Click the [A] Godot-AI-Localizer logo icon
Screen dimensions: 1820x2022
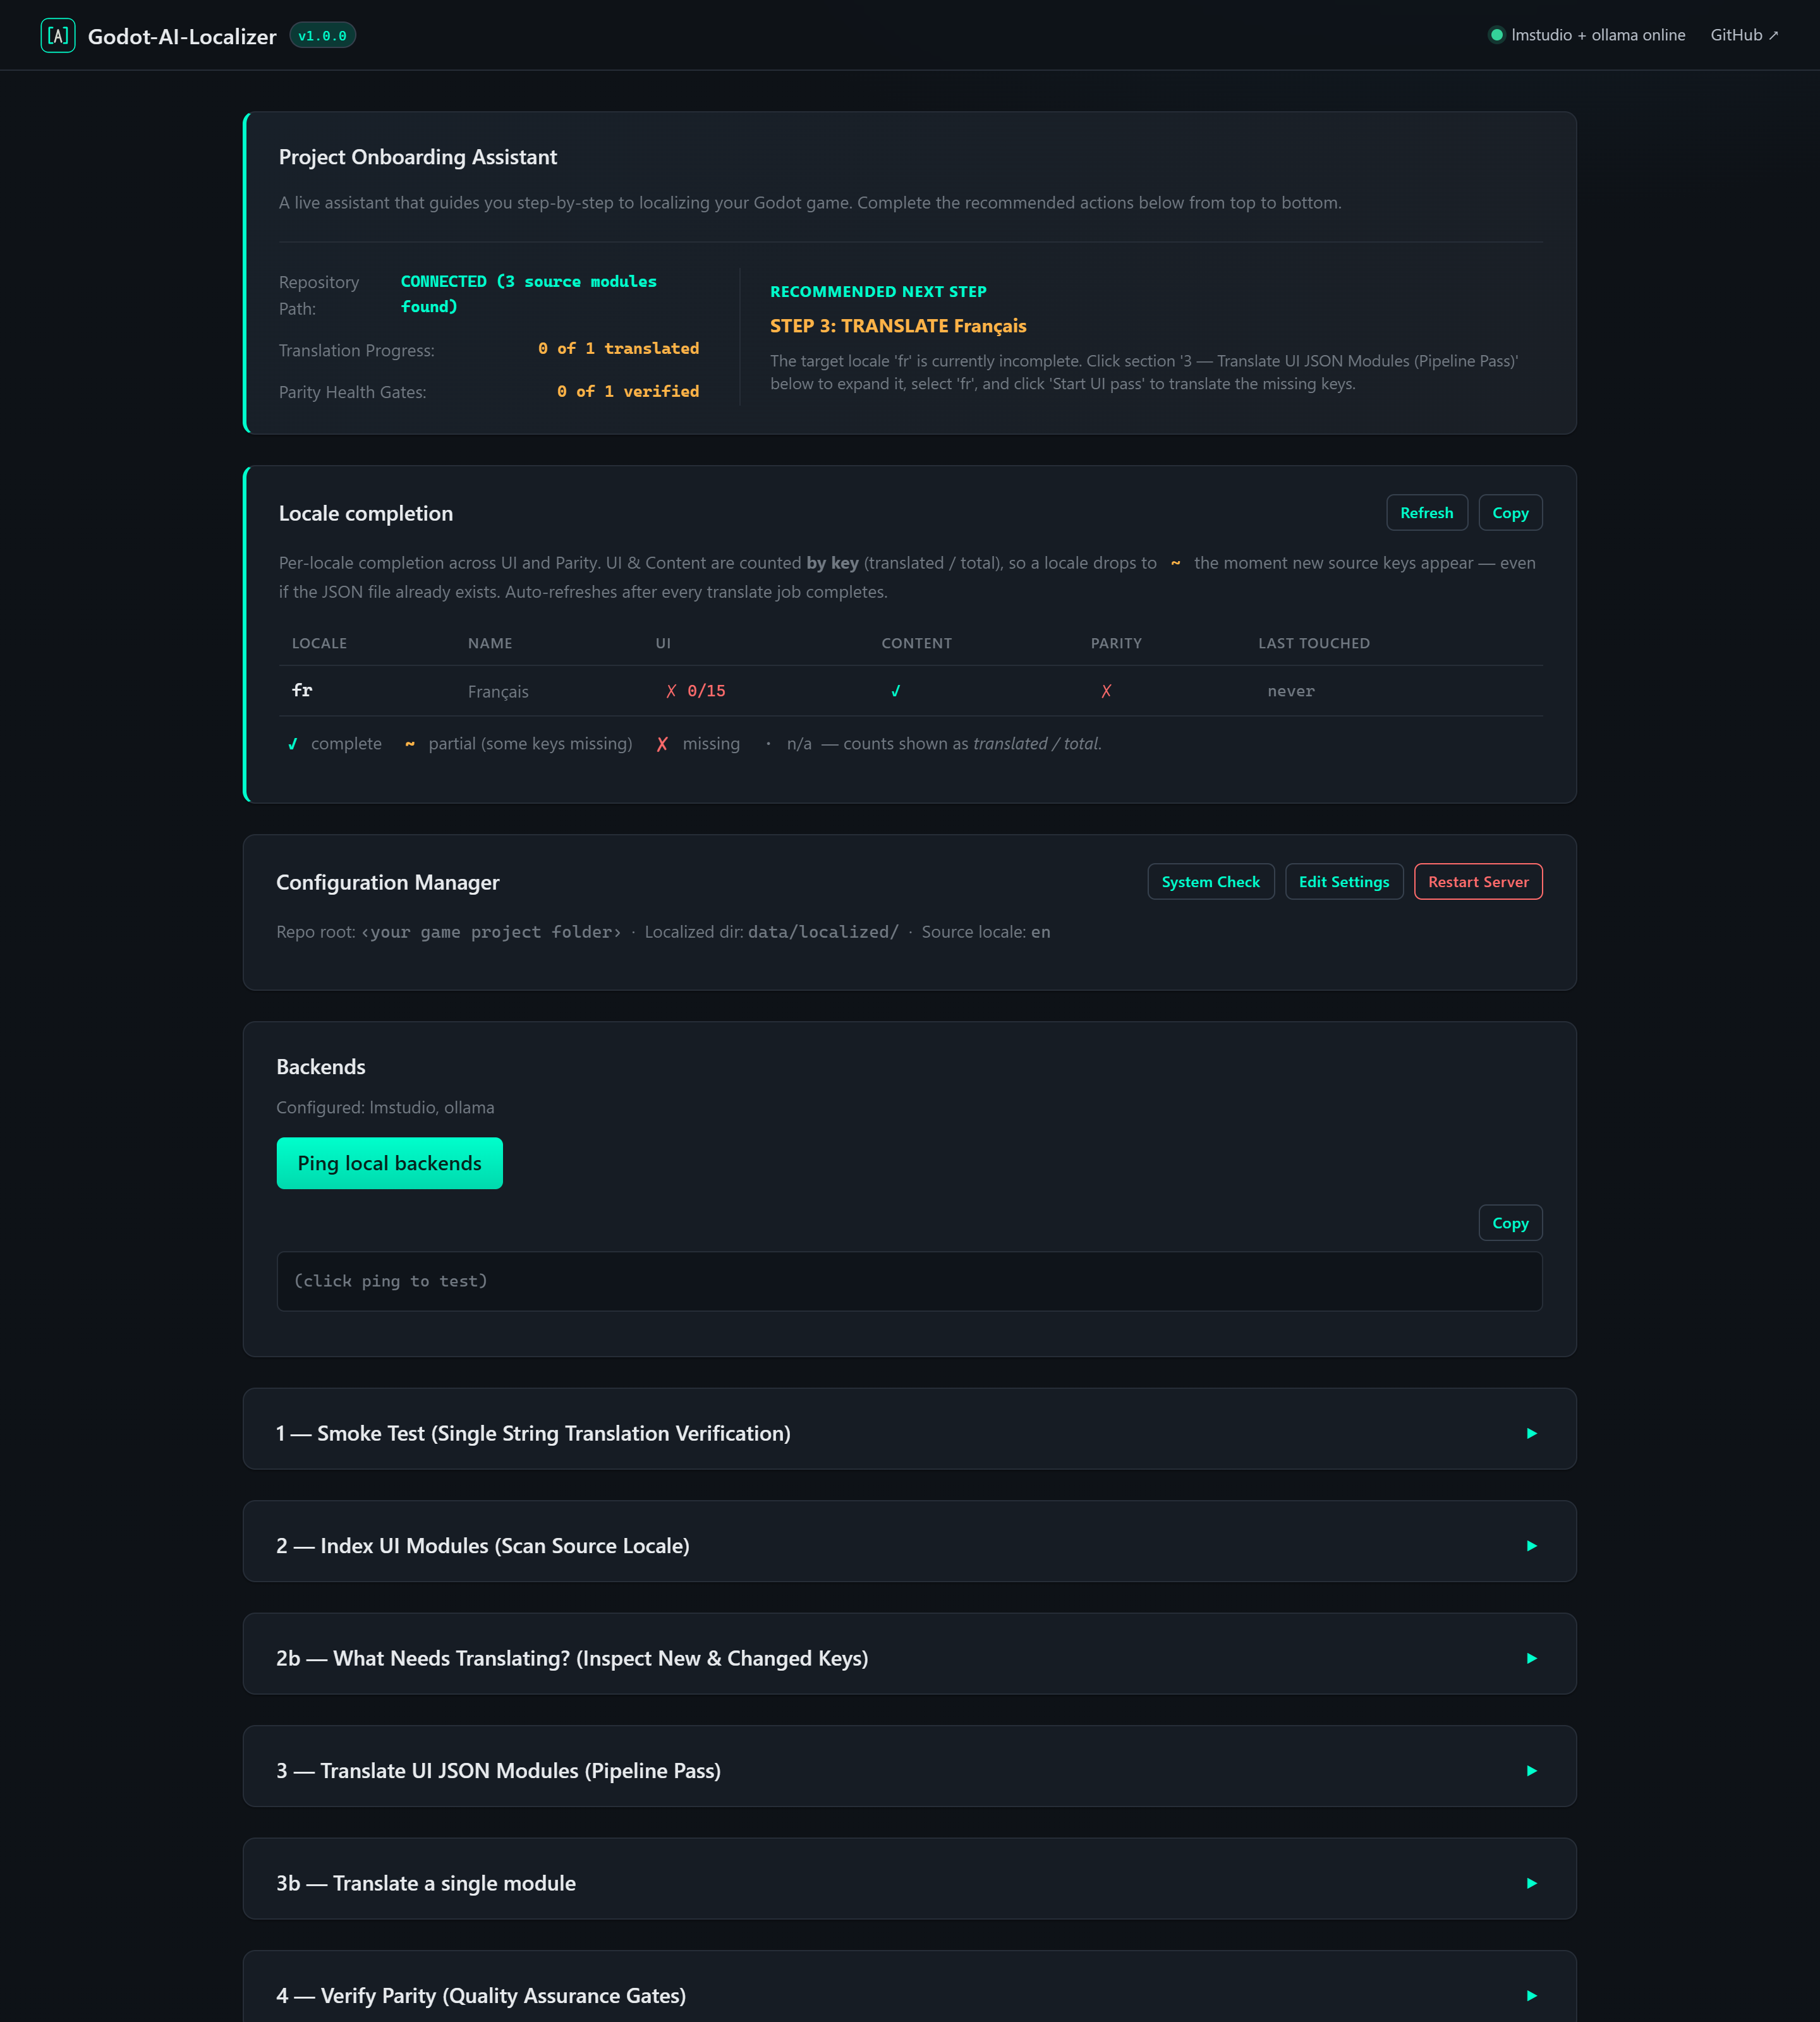pos(58,36)
